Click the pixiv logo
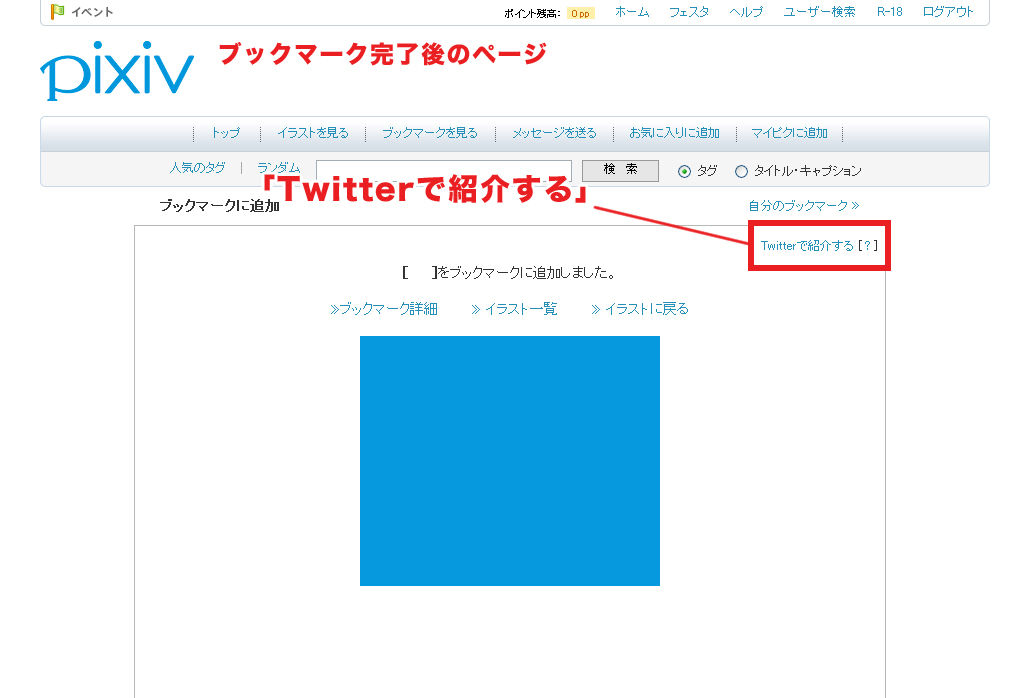 tap(116, 71)
